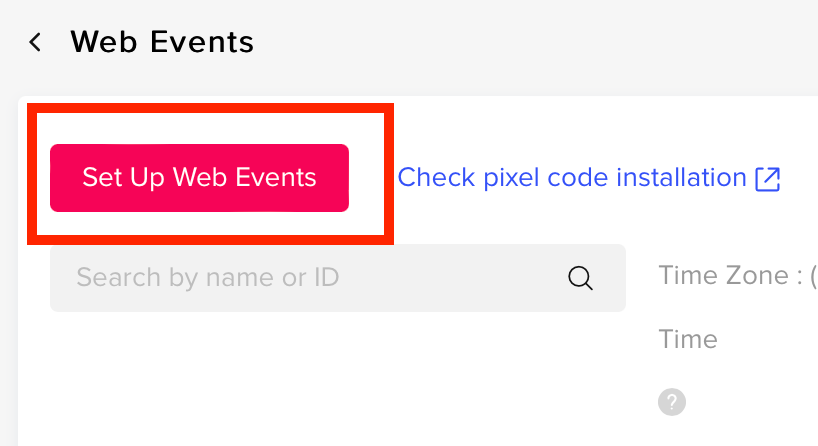Show help tooltip under Time label
This screenshot has height=446, width=818.
tap(672, 402)
